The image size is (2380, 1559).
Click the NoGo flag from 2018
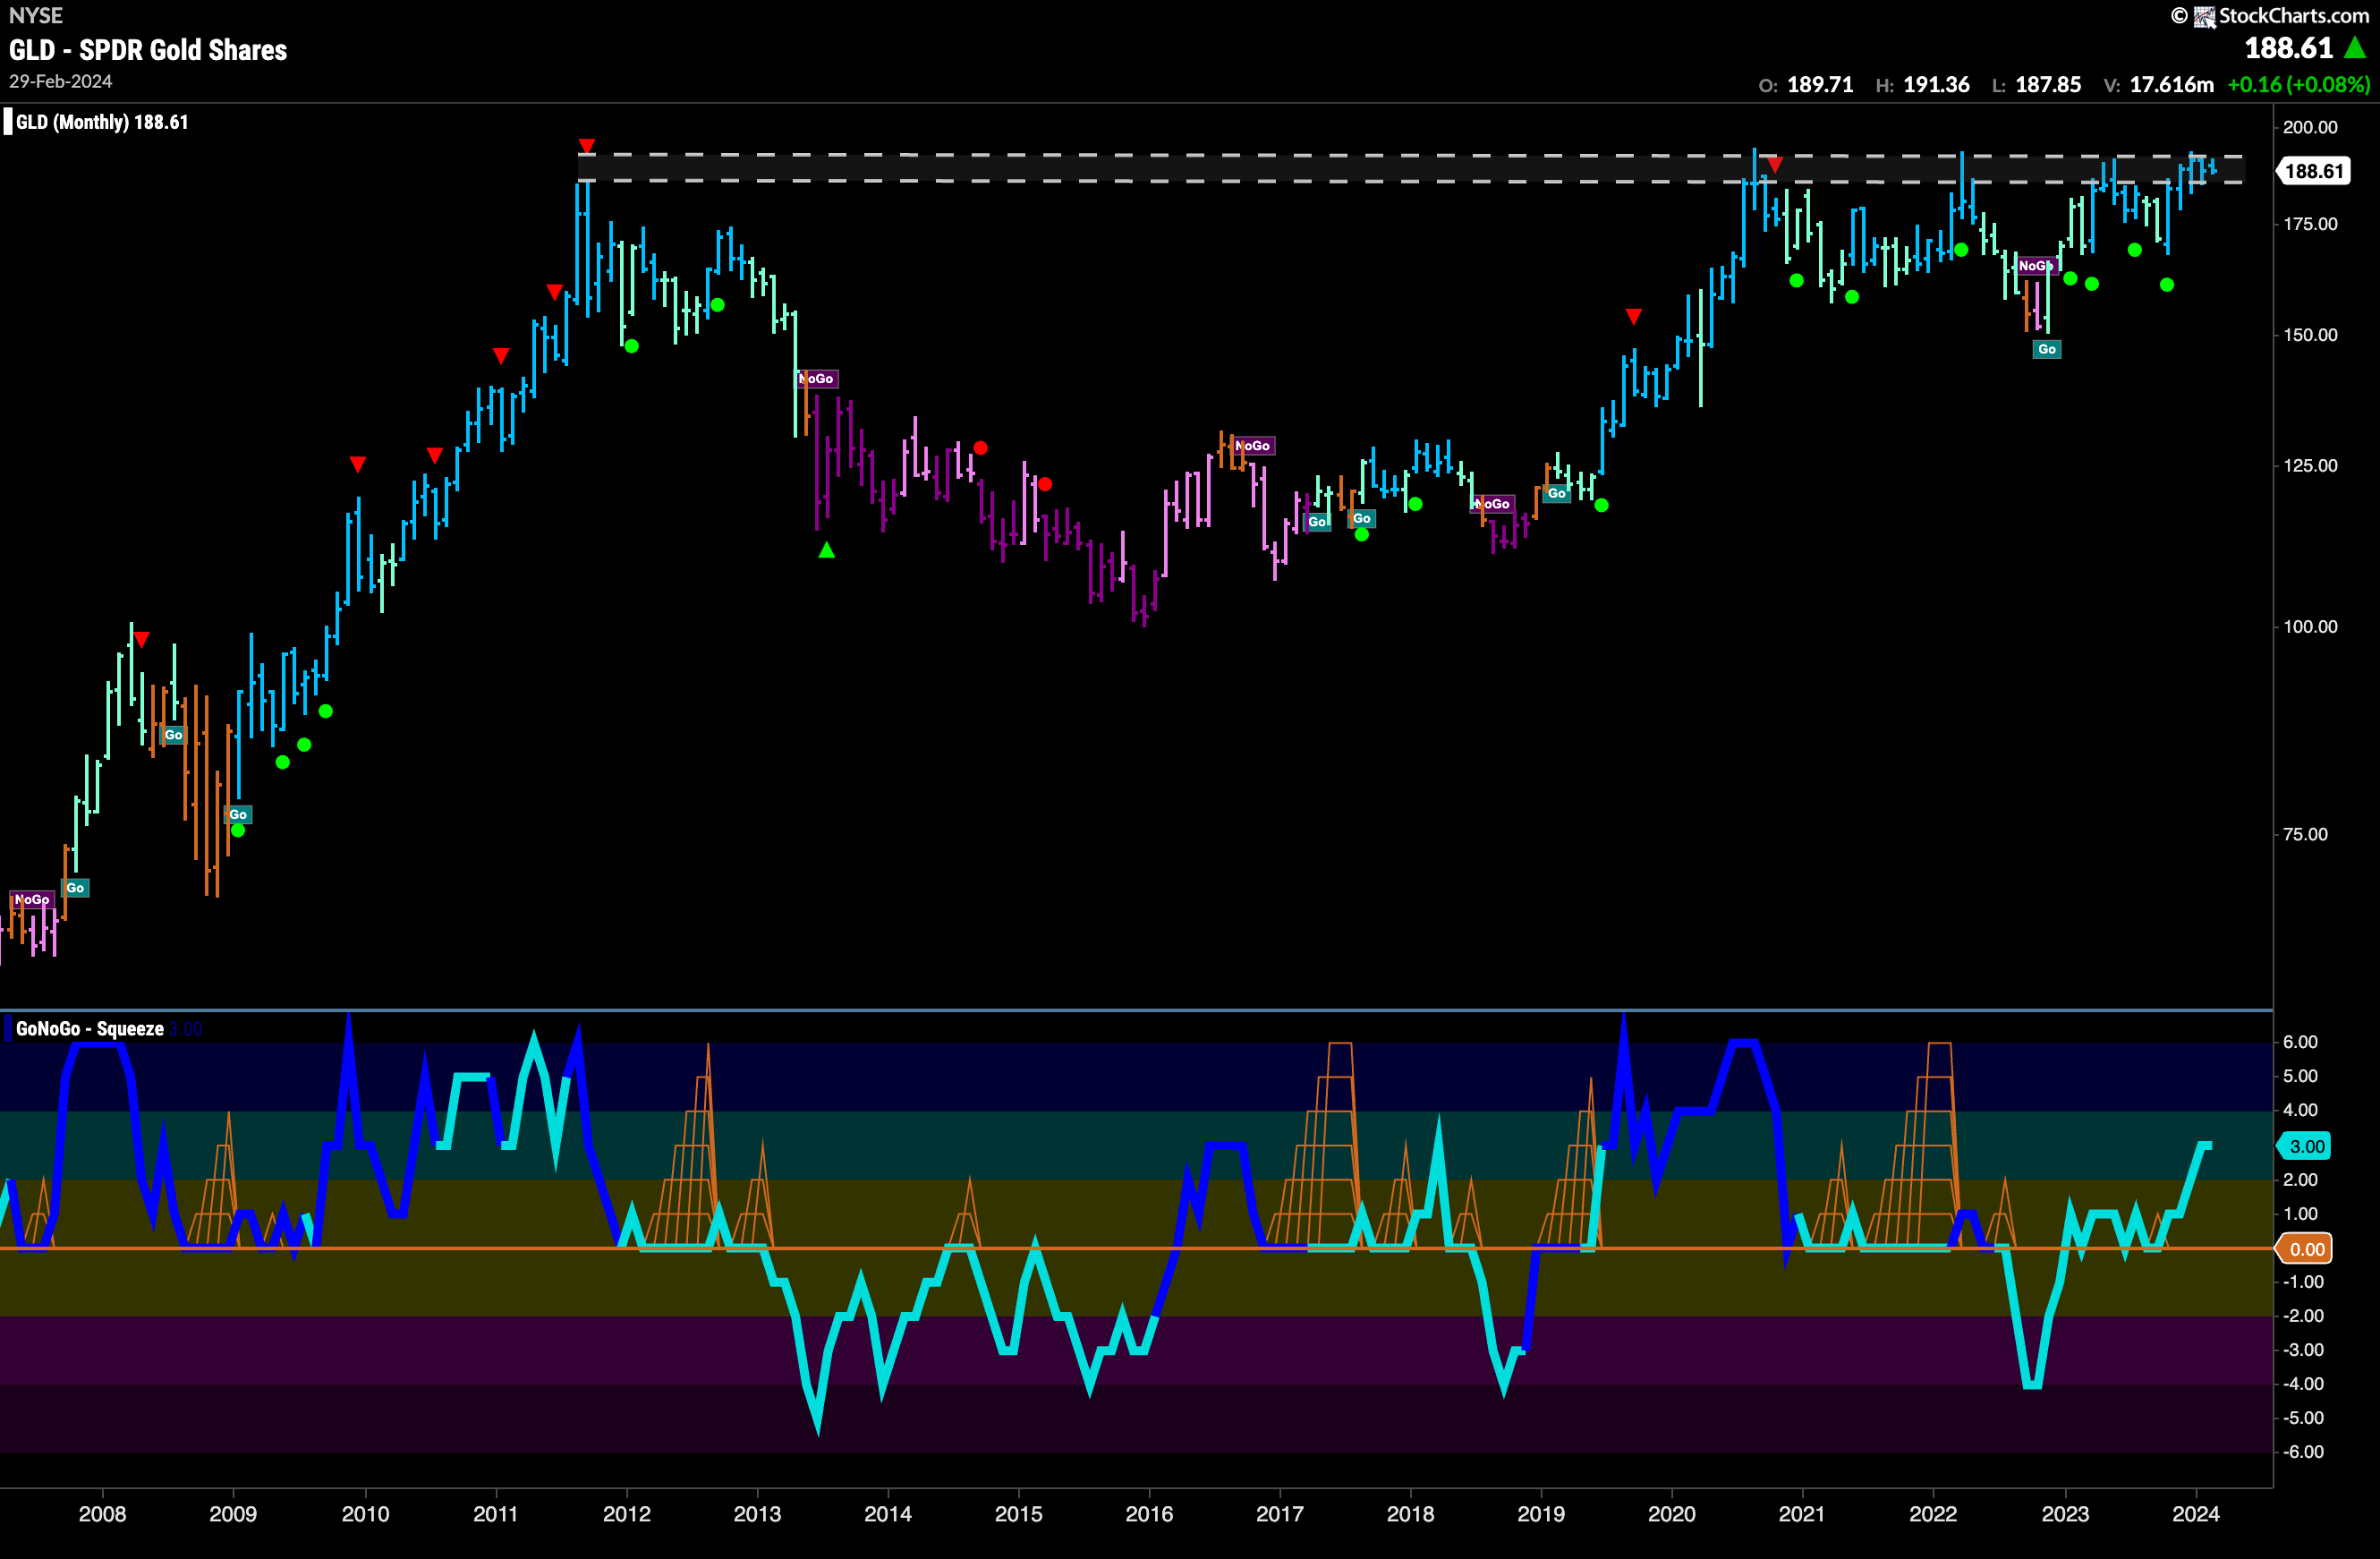coord(1493,504)
